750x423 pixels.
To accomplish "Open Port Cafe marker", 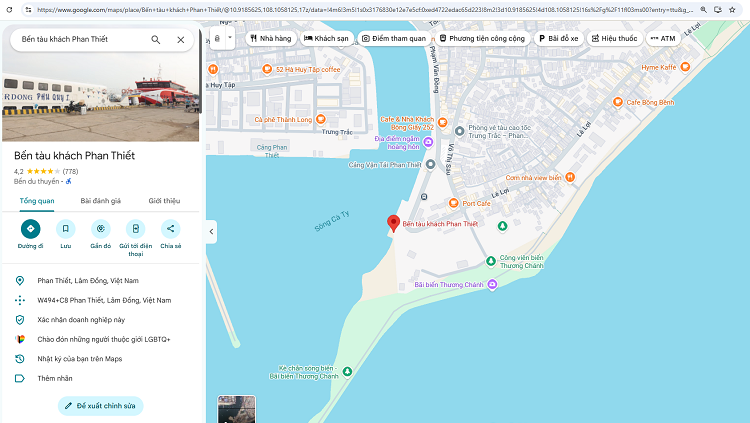I will pyautogui.click(x=453, y=203).
